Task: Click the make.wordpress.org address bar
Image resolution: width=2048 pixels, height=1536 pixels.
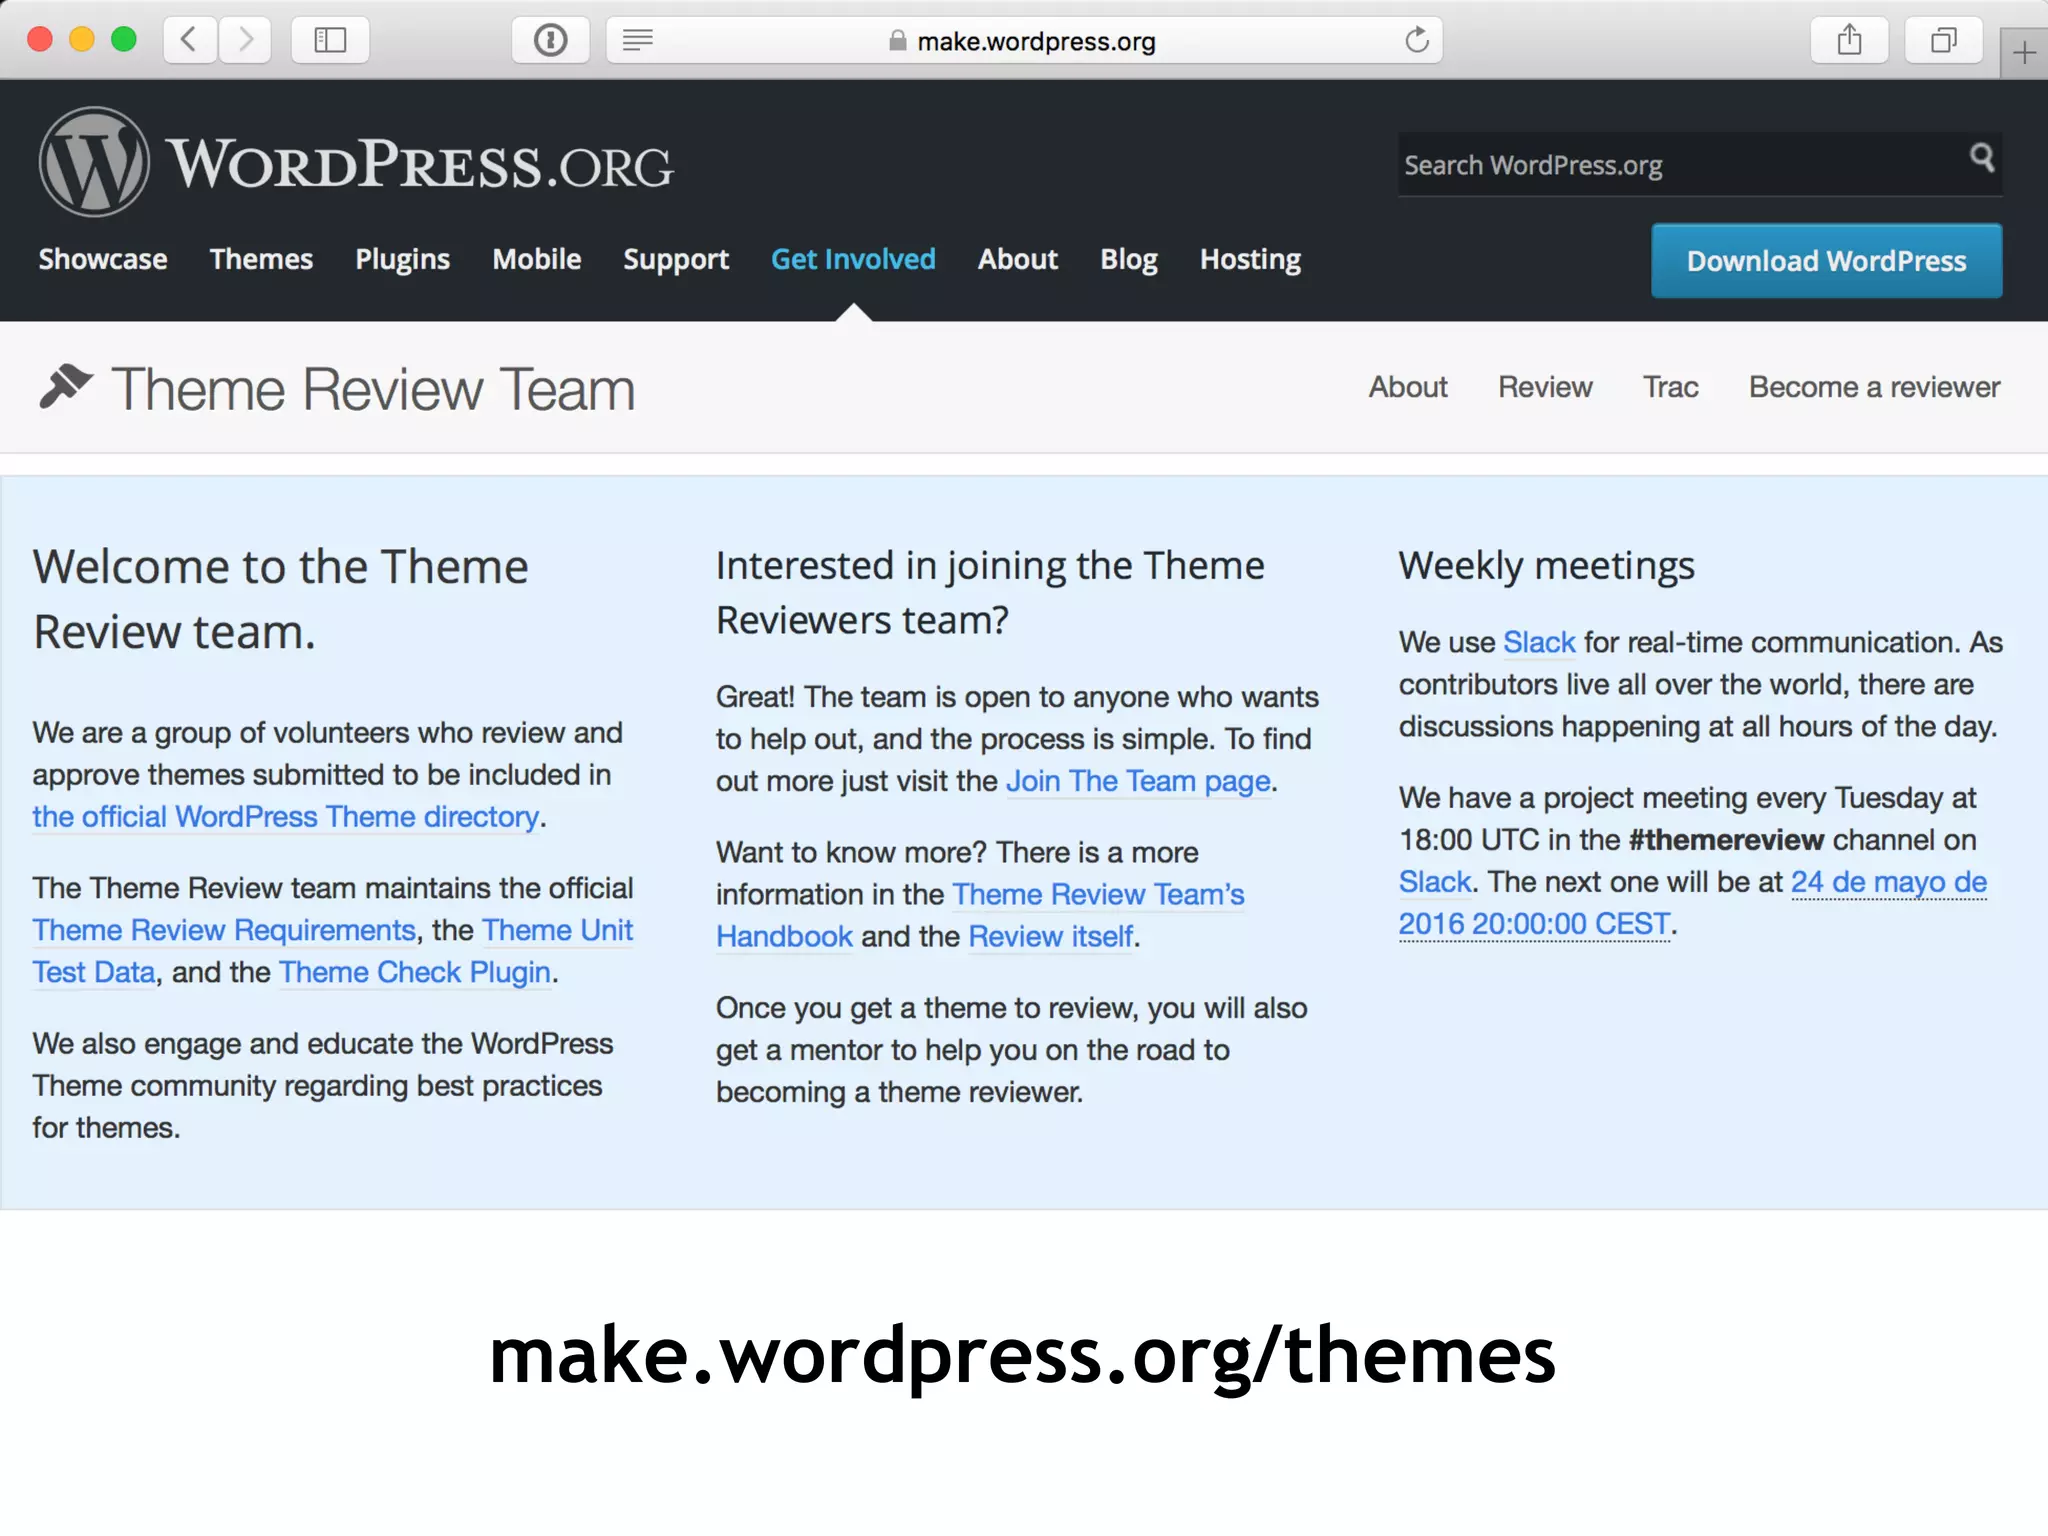Action: [x=1024, y=40]
